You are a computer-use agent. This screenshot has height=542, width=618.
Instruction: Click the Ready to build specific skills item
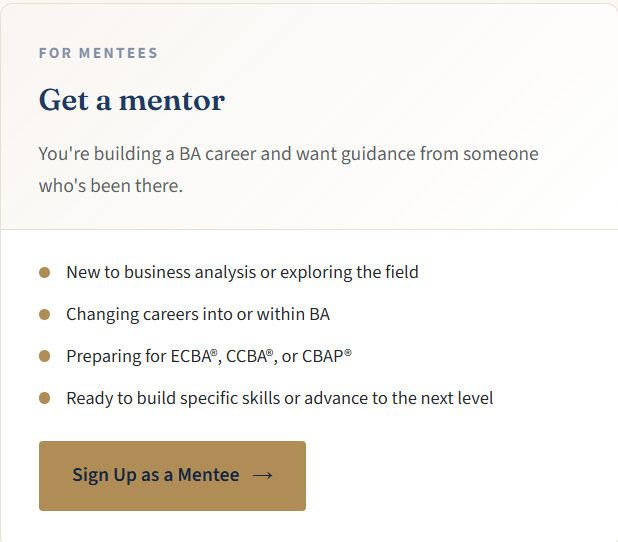[279, 398]
